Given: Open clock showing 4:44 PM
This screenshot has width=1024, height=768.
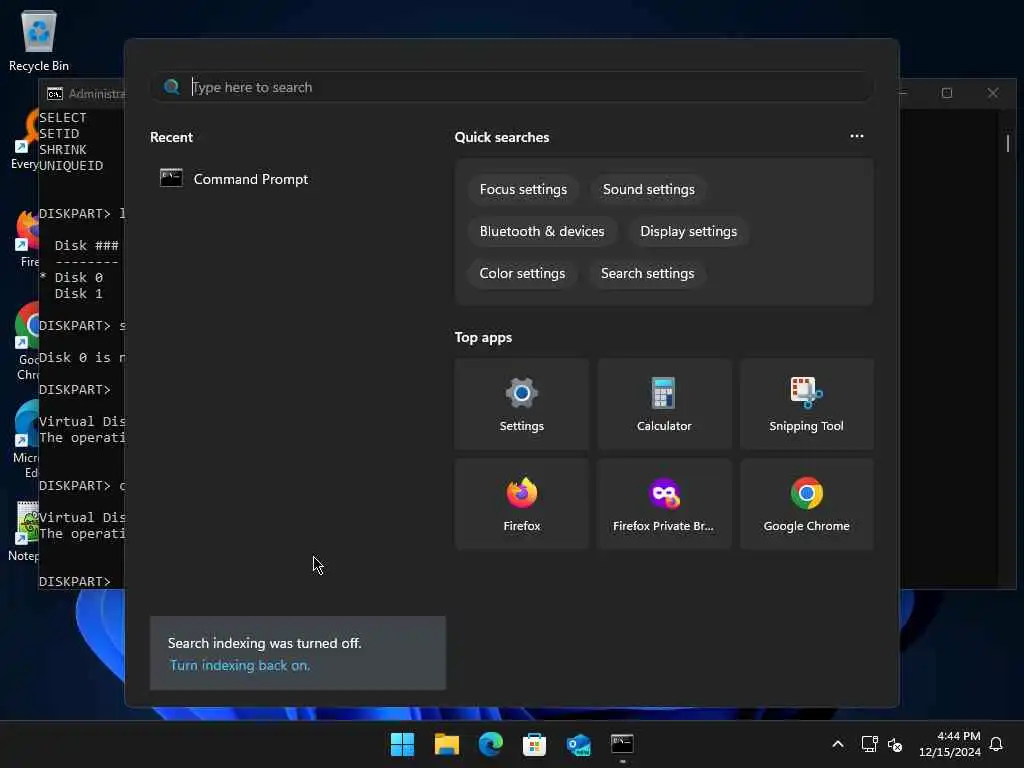Looking at the screenshot, I should [950, 744].
